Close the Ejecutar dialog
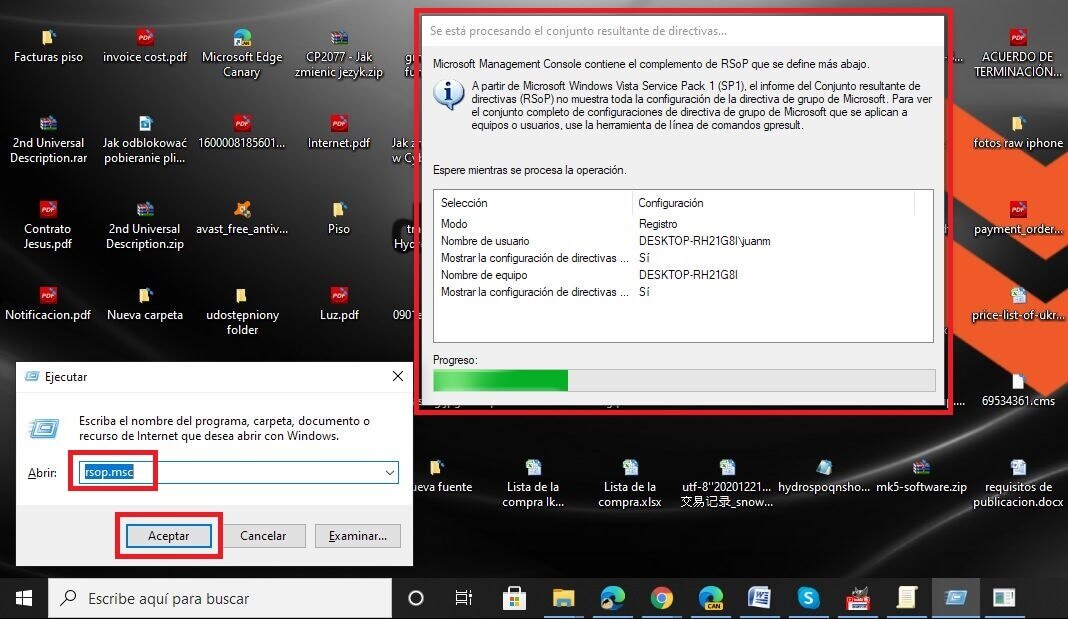The height and width of the screenshot is (619, 1068). (x=398, y=377)
